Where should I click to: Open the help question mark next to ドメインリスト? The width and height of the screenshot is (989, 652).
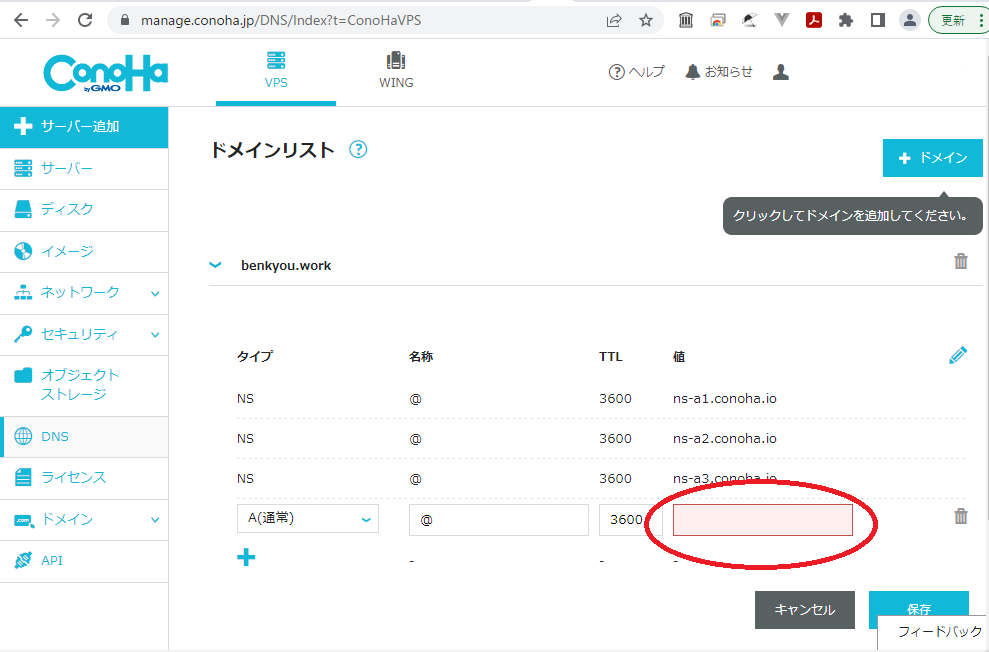[358, 150]
